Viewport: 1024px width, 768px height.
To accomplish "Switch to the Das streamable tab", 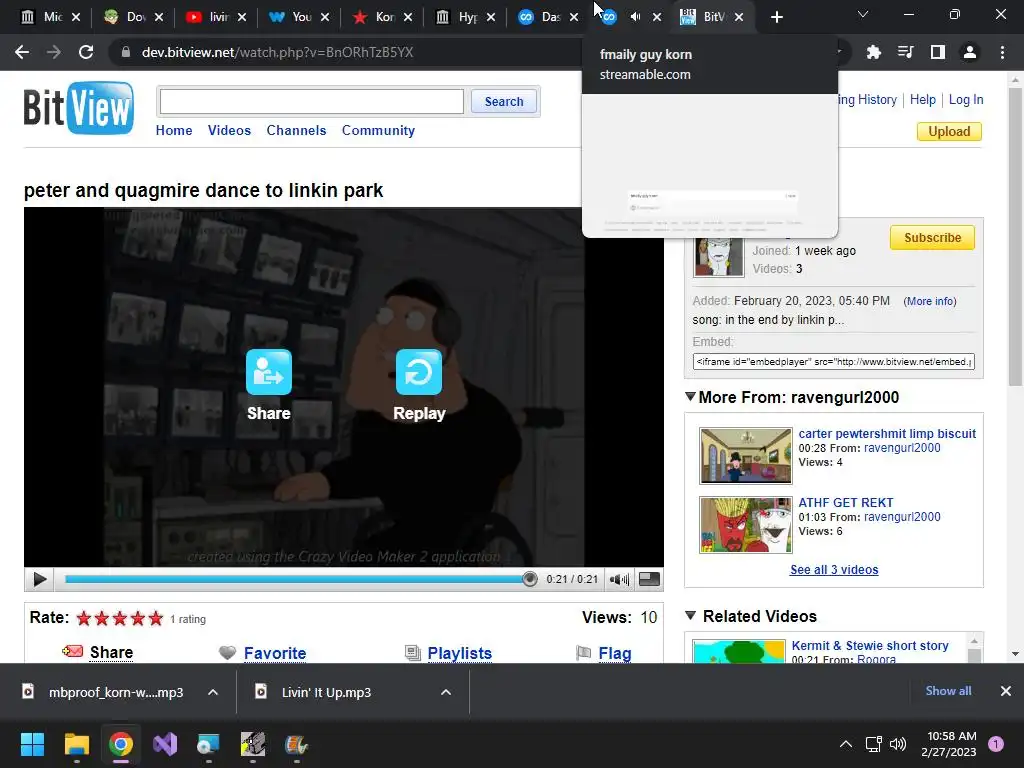I will 549,17.
